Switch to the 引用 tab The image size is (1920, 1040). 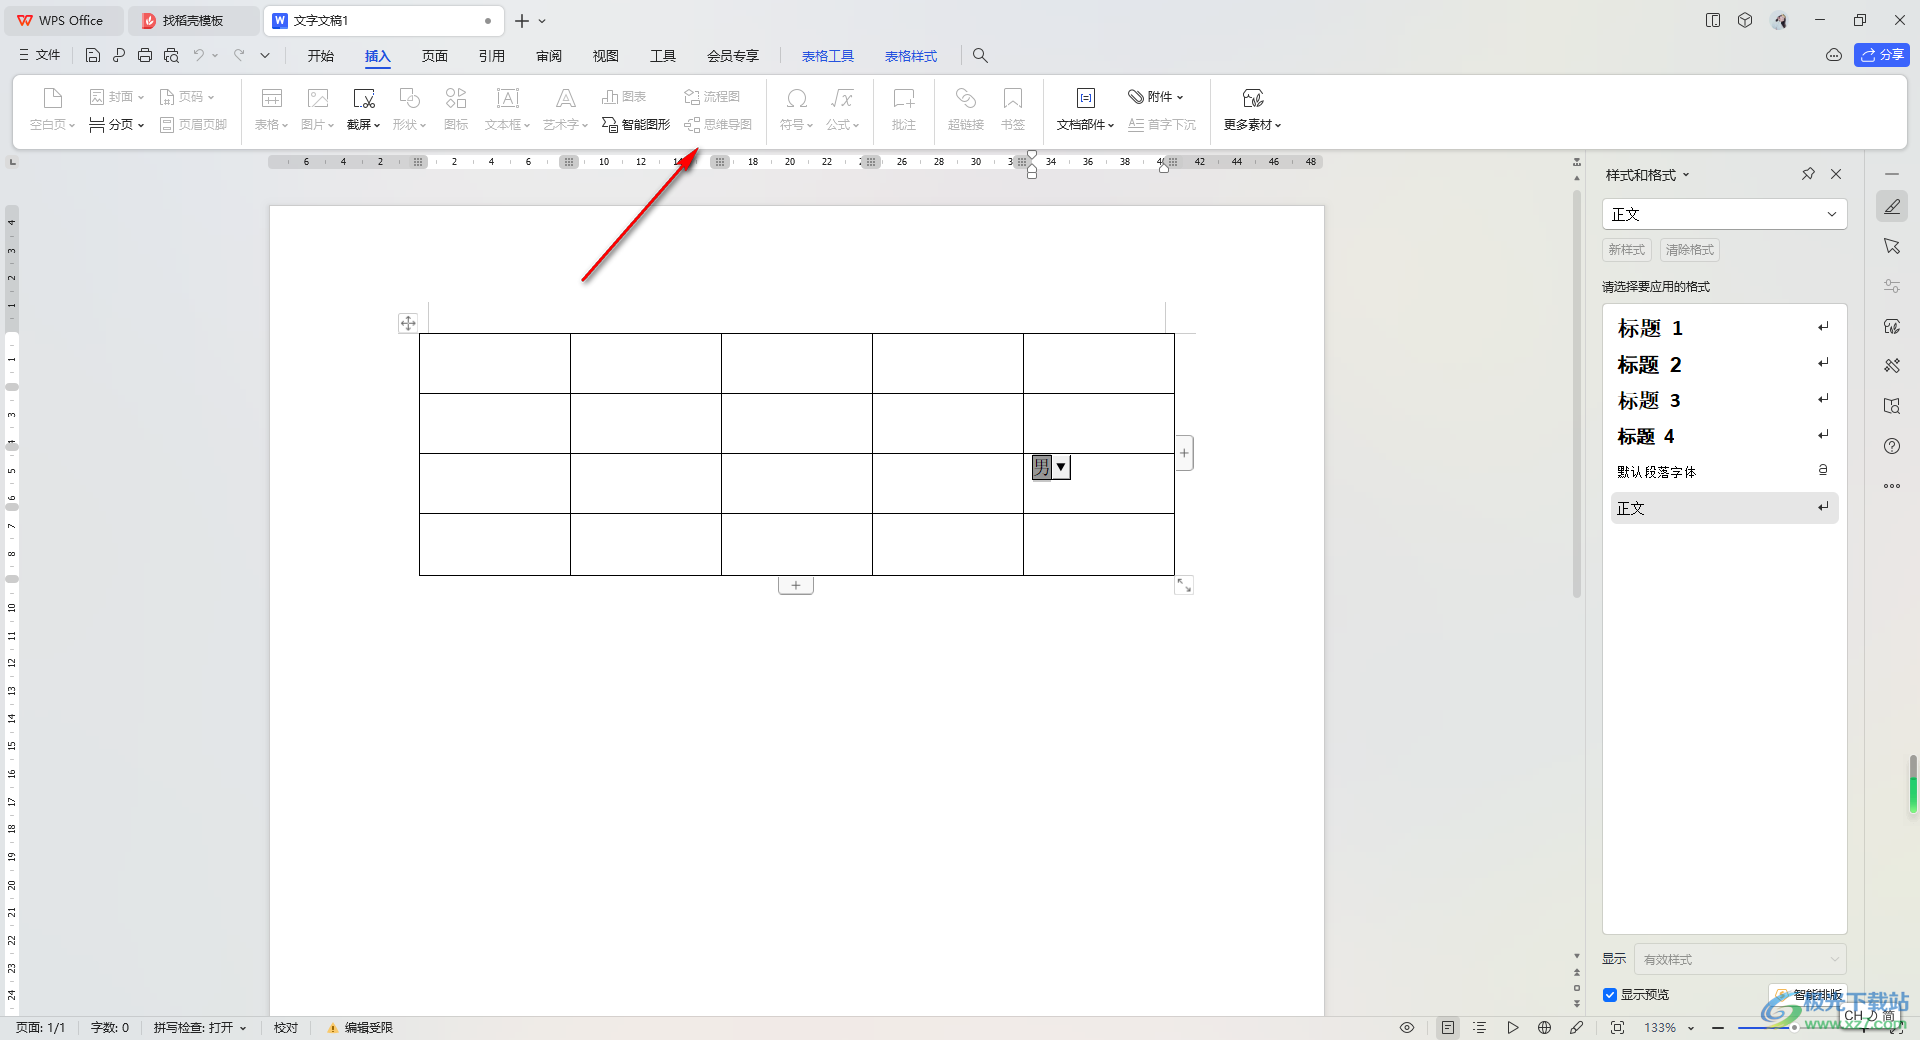coord(492,56)
